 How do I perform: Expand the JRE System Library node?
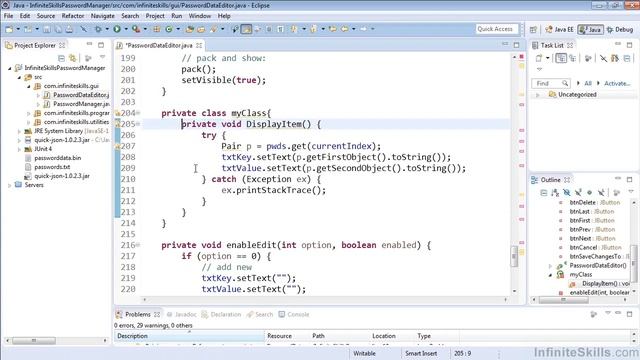19,131
